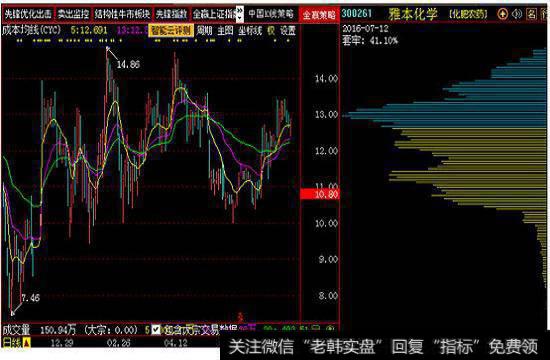Click the 7.46 low price annotation

(x=31, y=298)
